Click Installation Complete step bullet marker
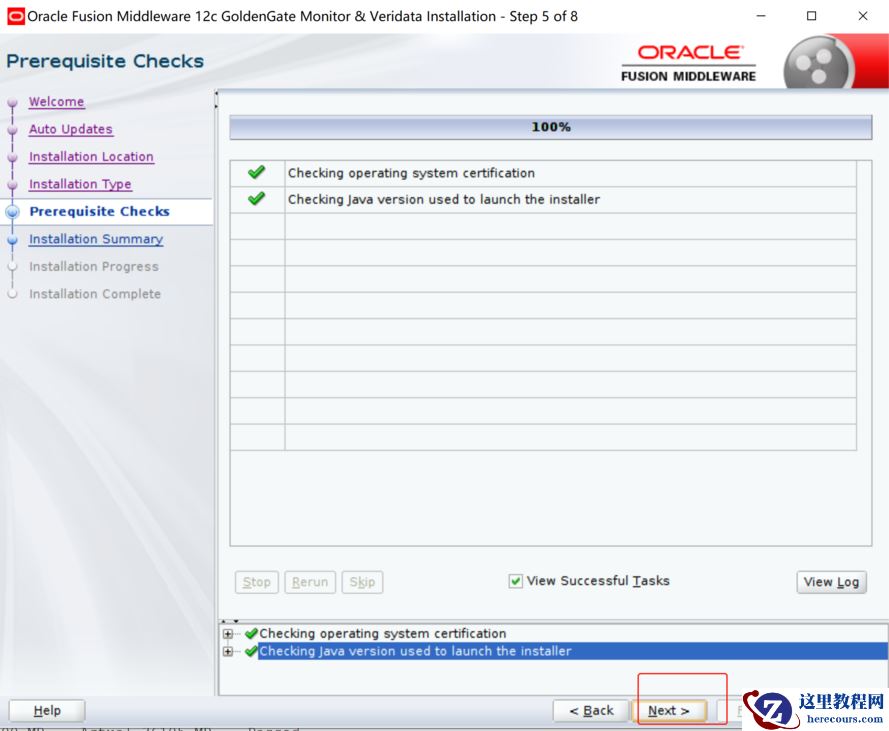 tap(12, 294)
